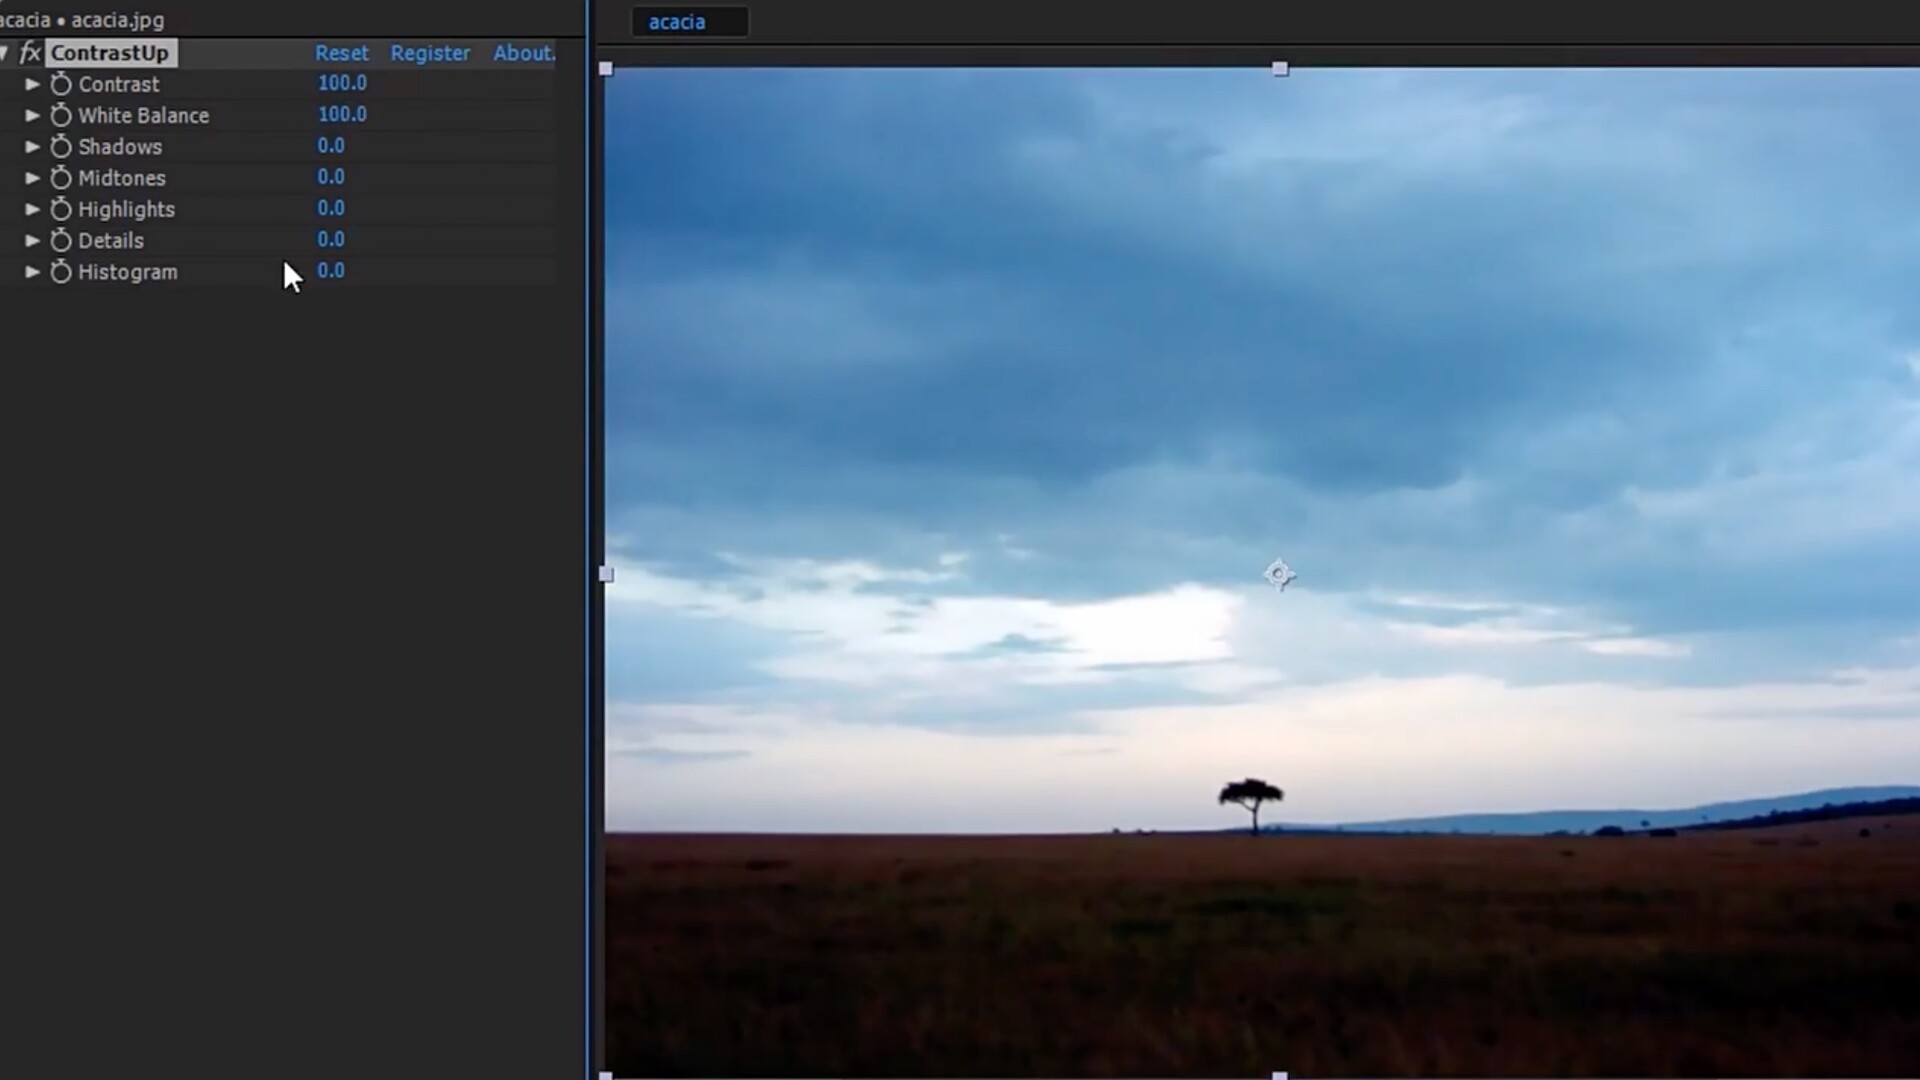Toggle the ContrastUp fx effect switch
This screenshot has height=1080, width=1920.
point(30,53)
